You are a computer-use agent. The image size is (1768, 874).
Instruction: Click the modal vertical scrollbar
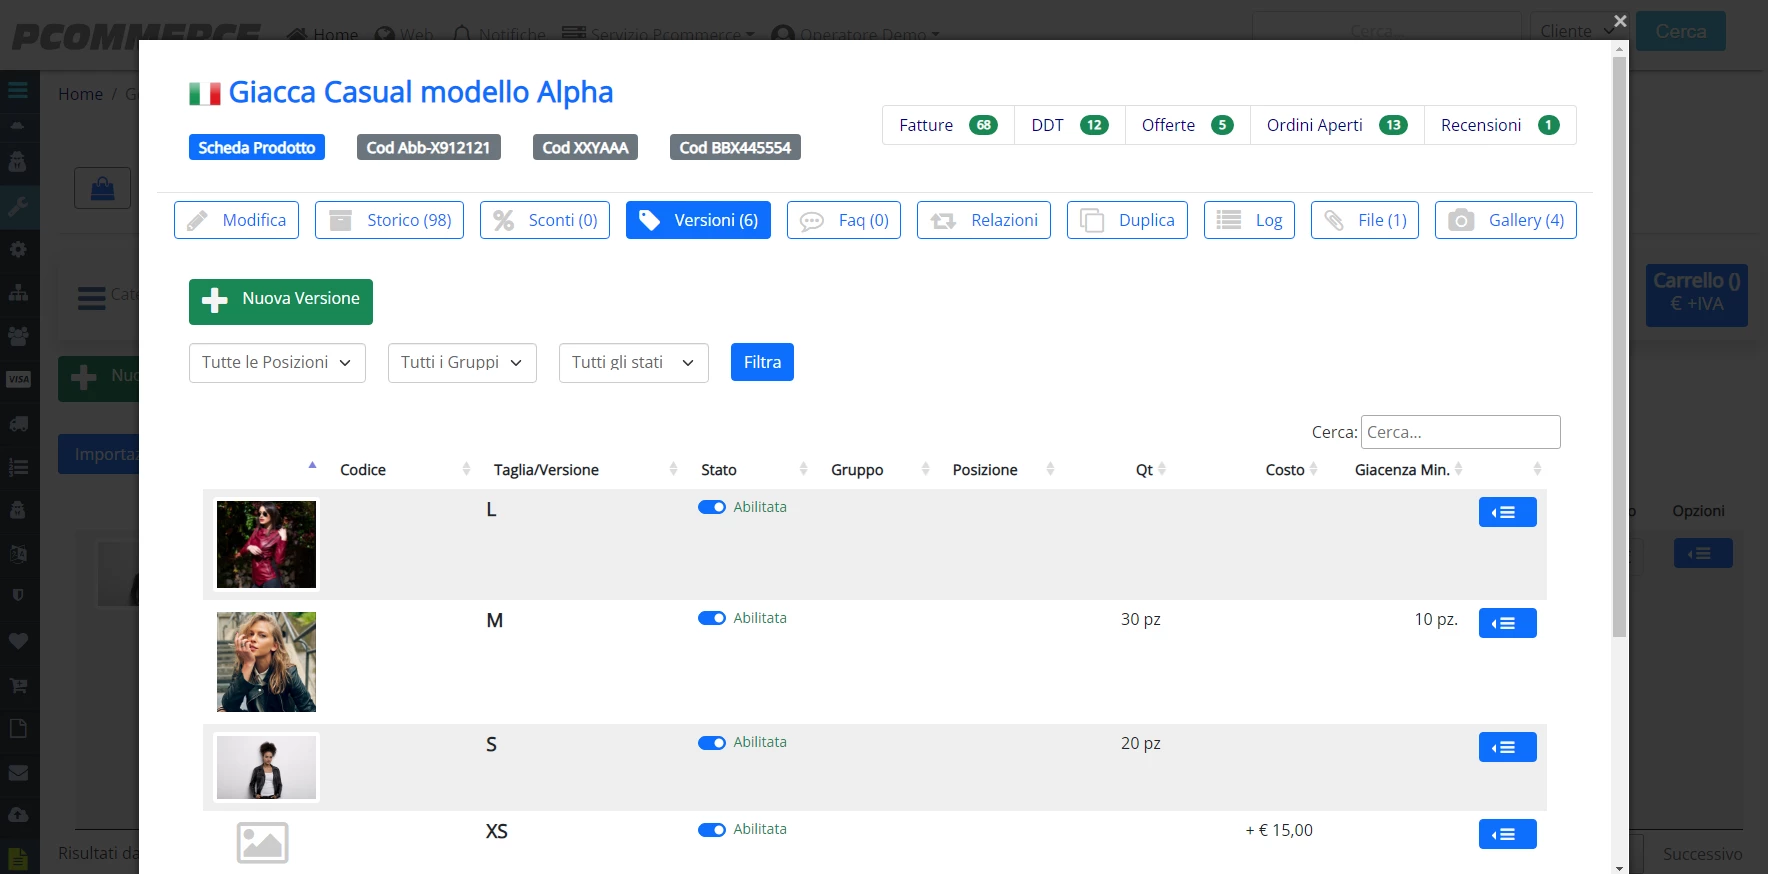point(1620,347)
